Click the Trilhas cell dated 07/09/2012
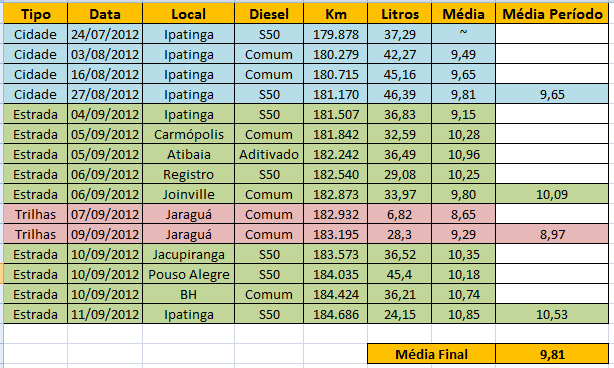 coord(35,214)
